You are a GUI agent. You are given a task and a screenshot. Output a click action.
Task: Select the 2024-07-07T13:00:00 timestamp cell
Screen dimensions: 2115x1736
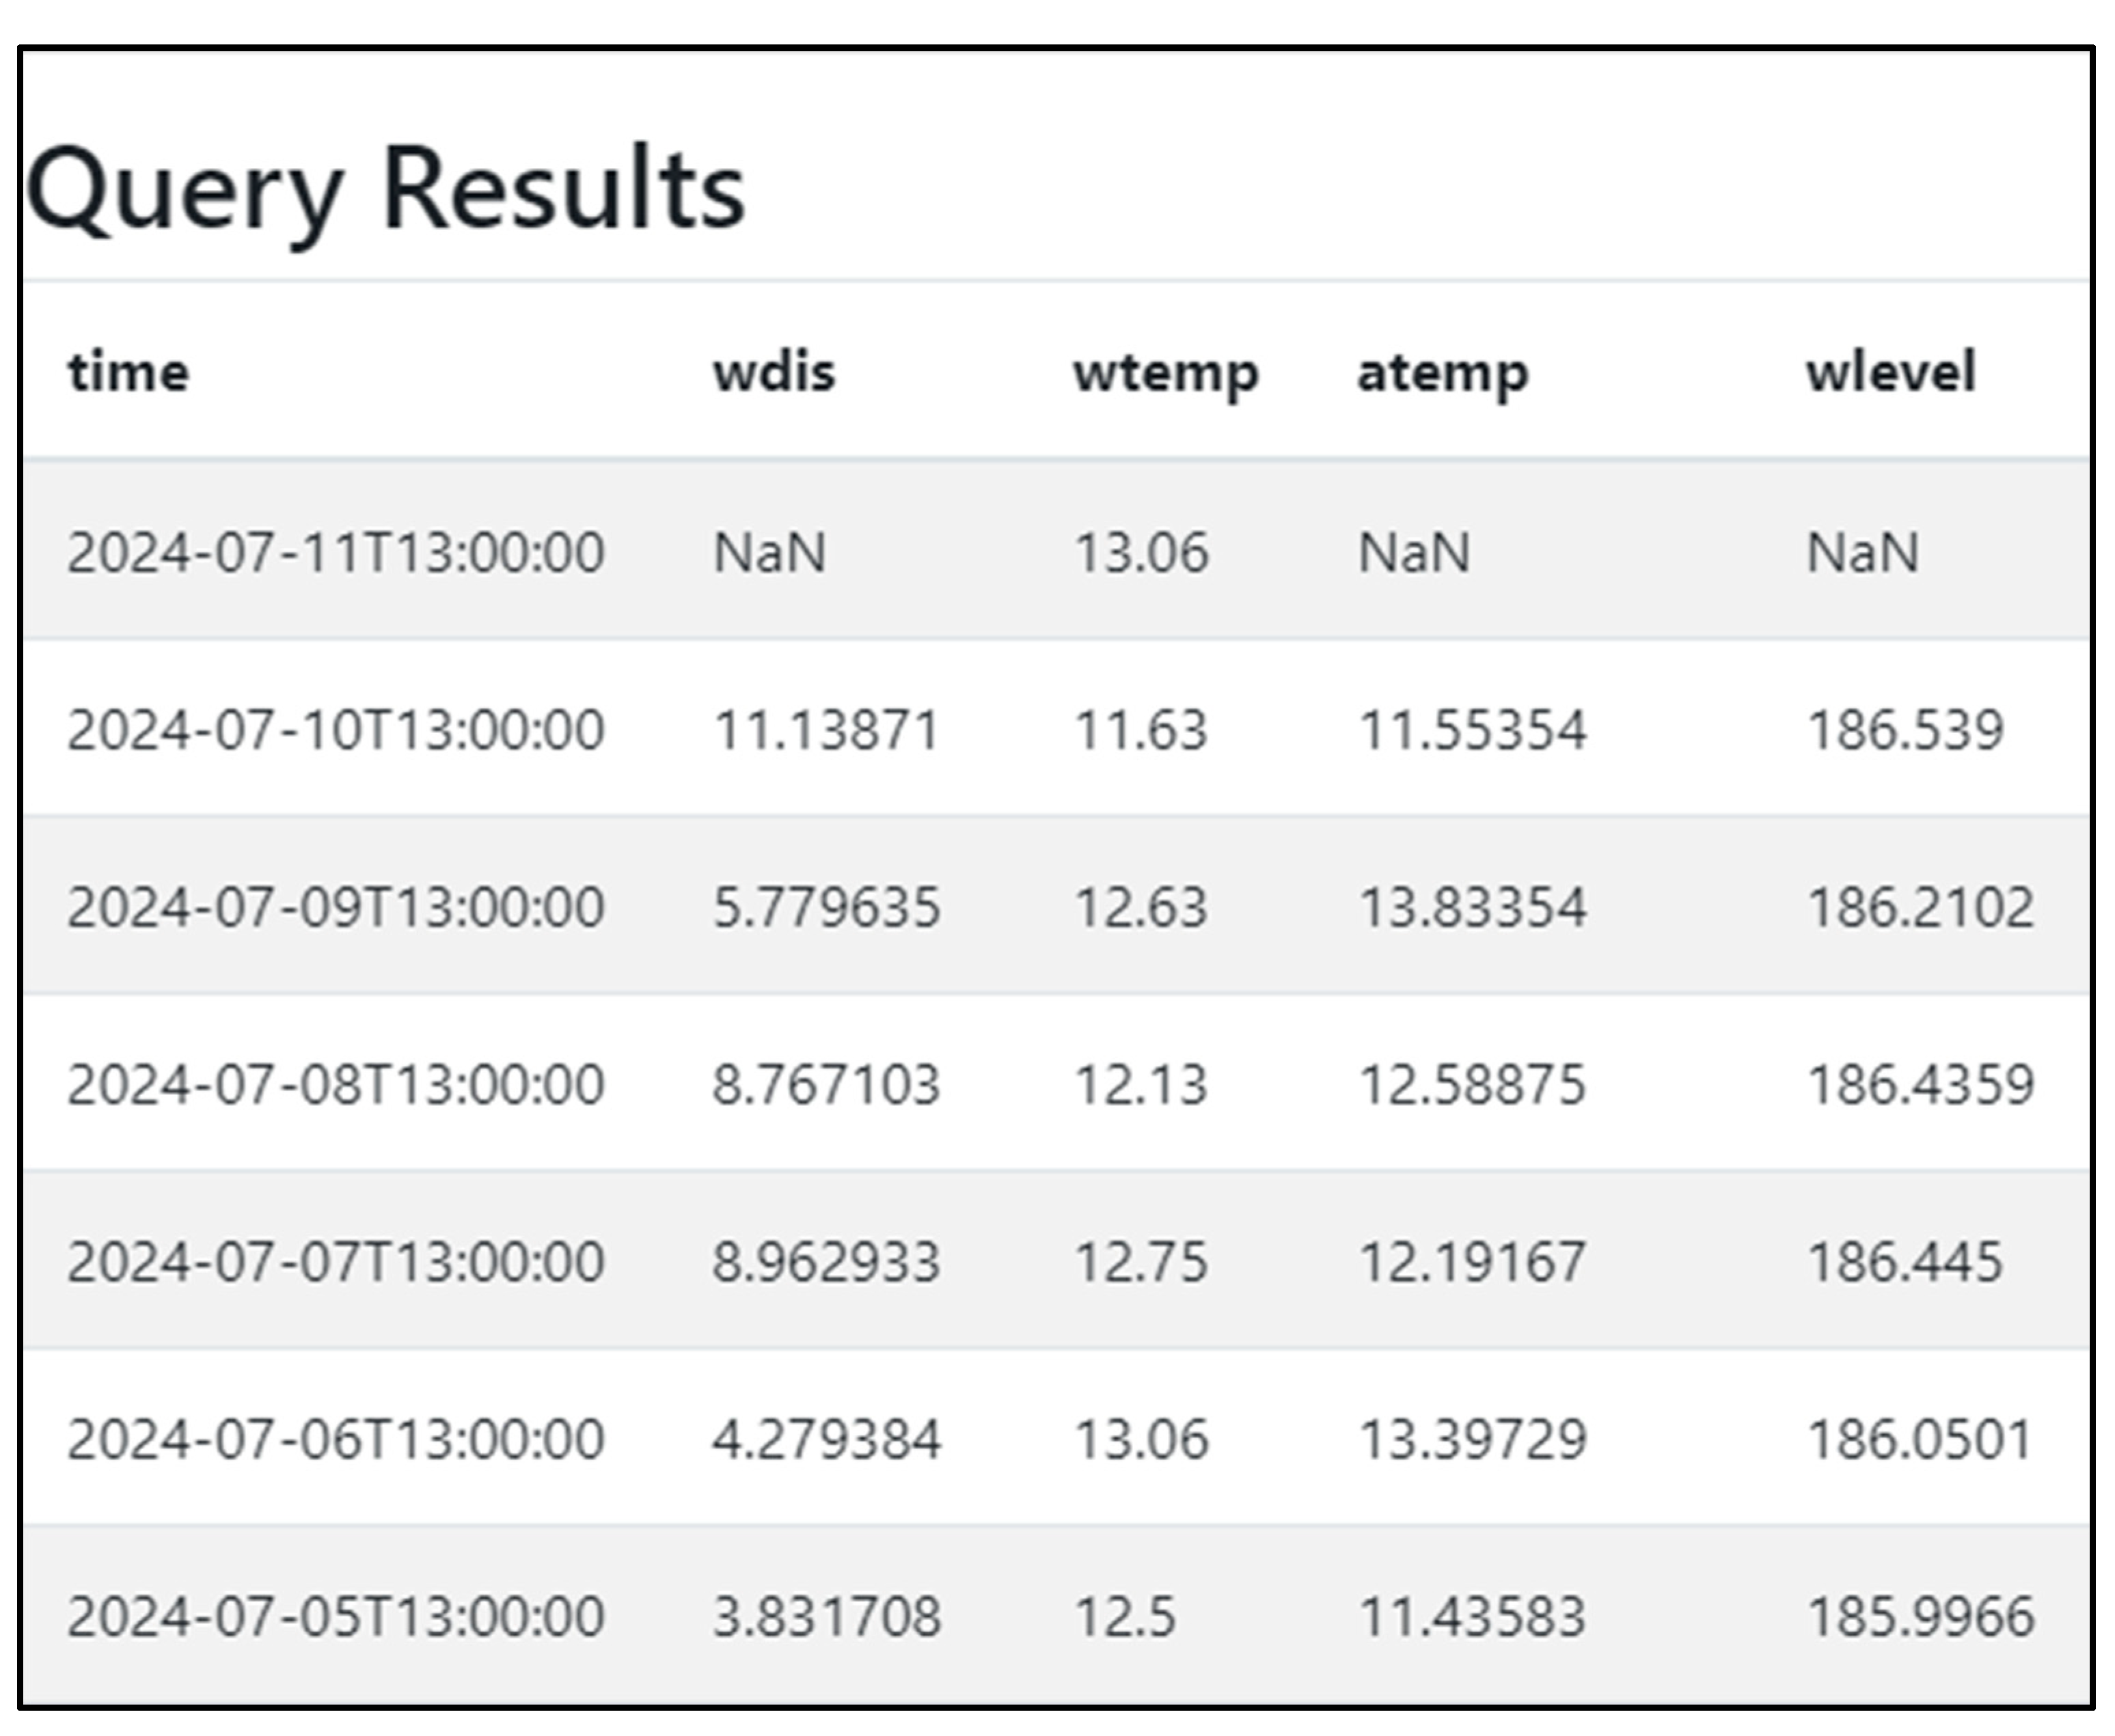coord(336,1261)
